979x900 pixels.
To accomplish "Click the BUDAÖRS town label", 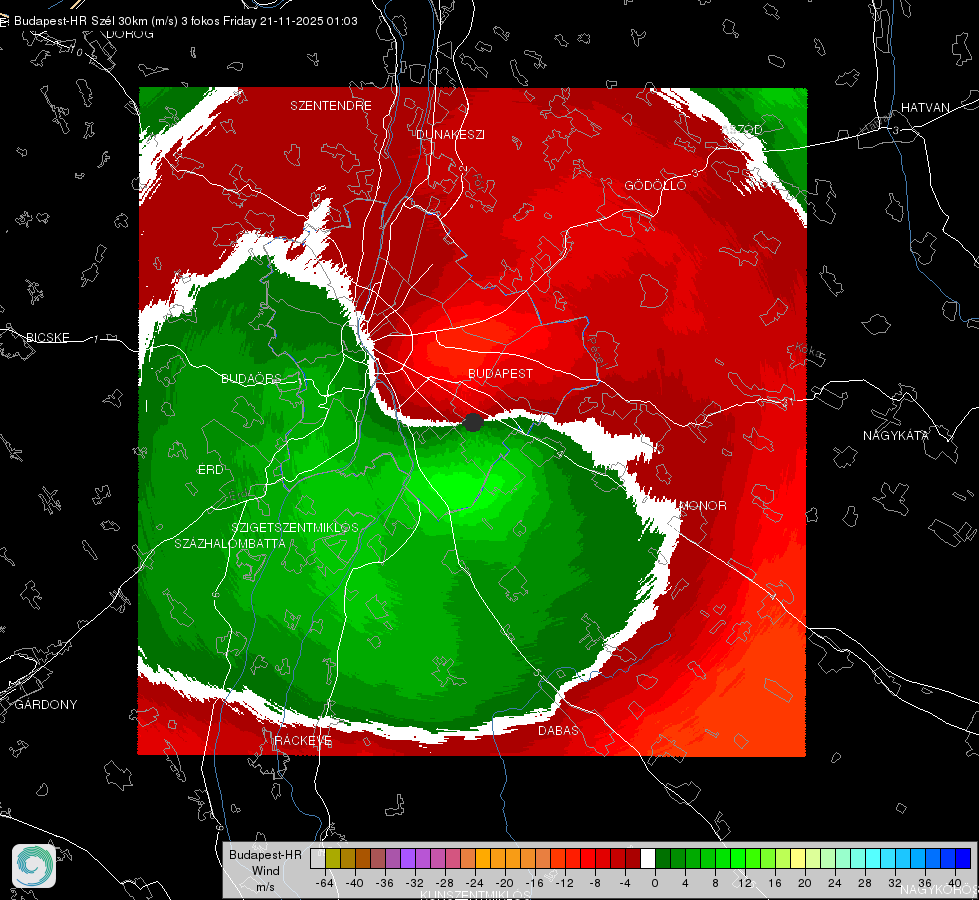I will point(252,378).
